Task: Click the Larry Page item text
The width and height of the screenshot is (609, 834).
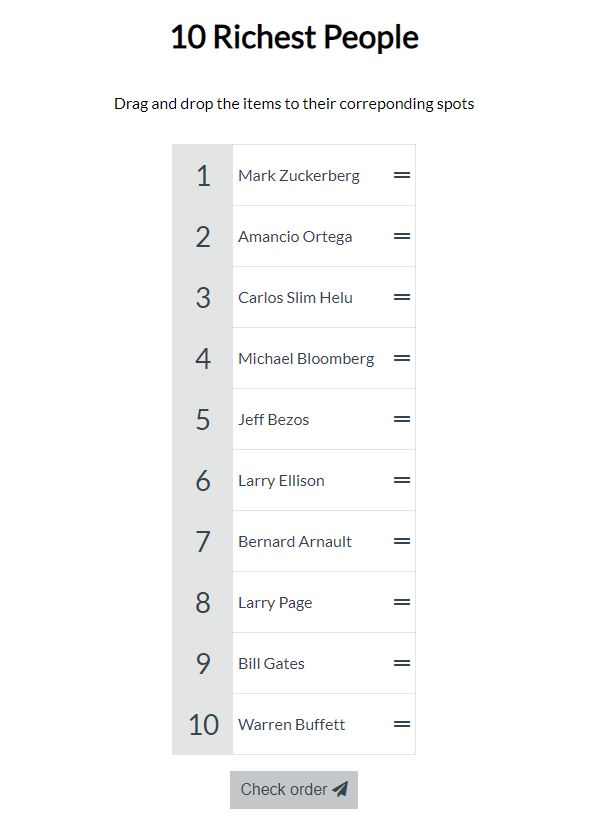Action: (275, 603)
